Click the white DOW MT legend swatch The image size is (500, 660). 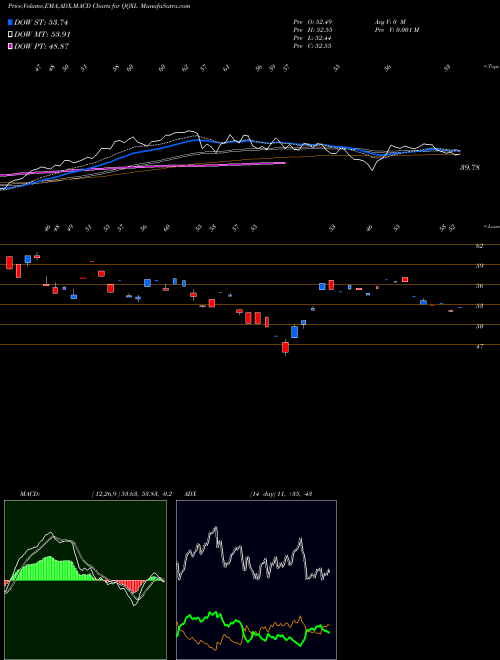[x=10, y=35]
